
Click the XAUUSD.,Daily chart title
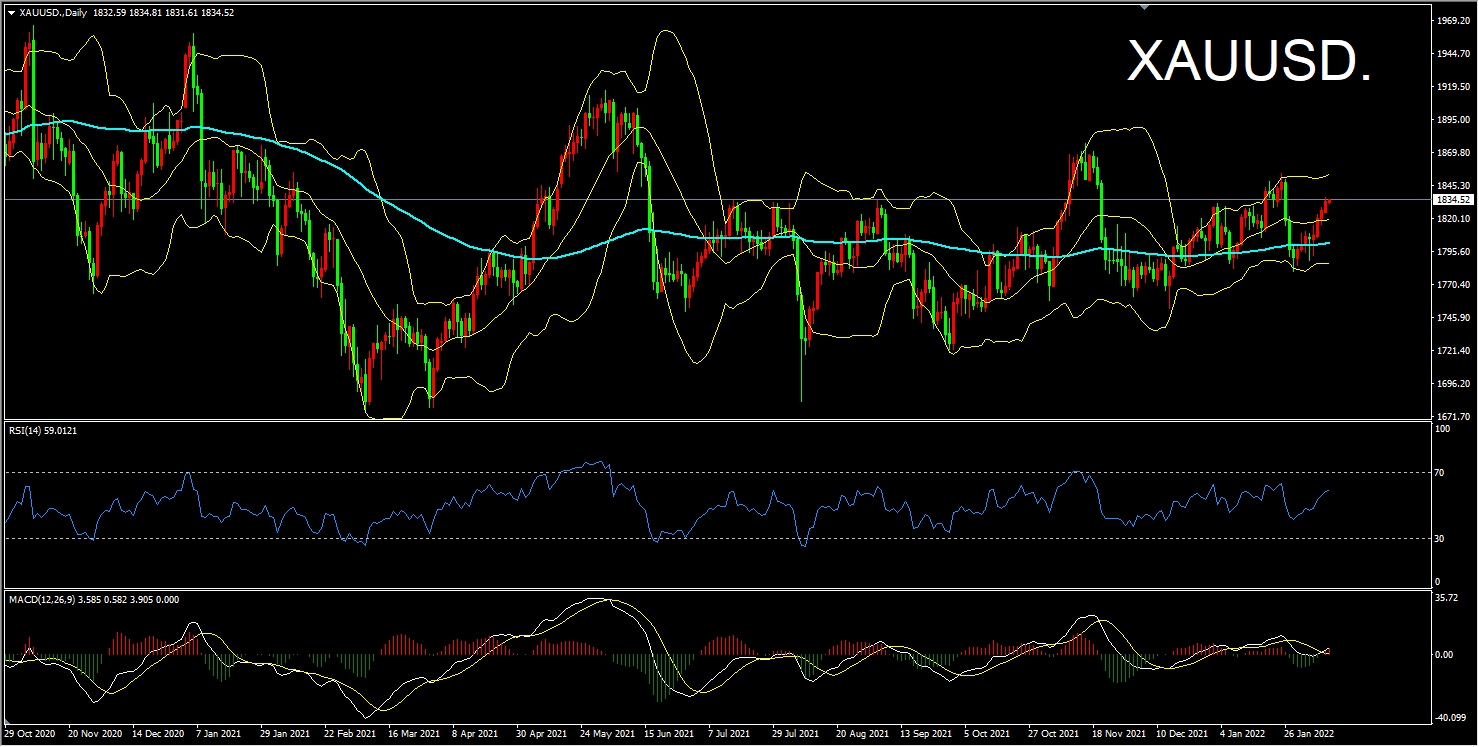(x=52, y=13)
